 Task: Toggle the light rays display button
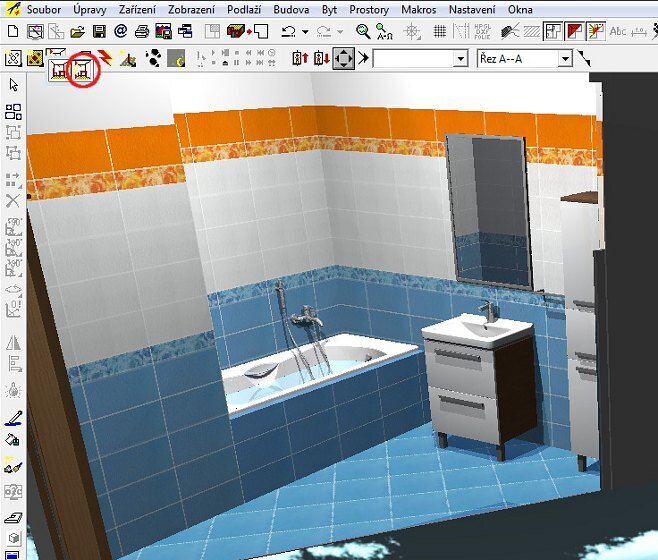point(596,31)
